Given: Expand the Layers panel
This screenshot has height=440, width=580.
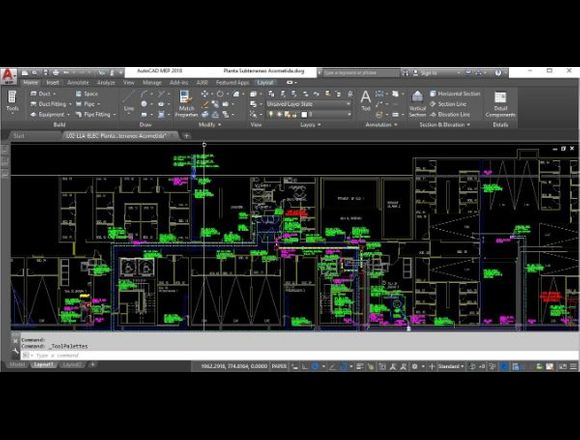Looking at the screenshot, I should 310,125.
